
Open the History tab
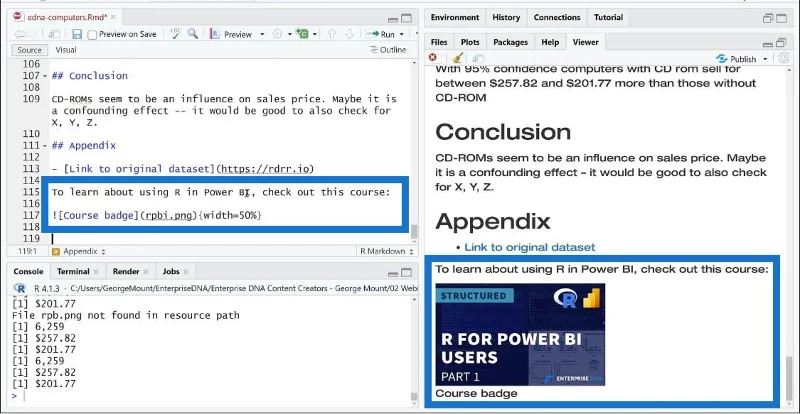click(x=506, y=17)
